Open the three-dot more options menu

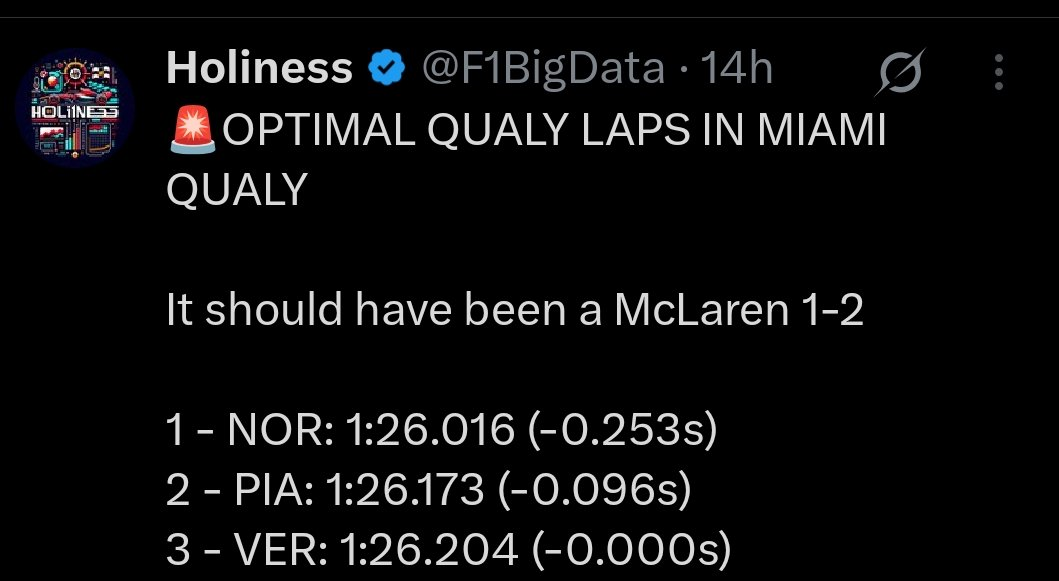coord(997,72)
